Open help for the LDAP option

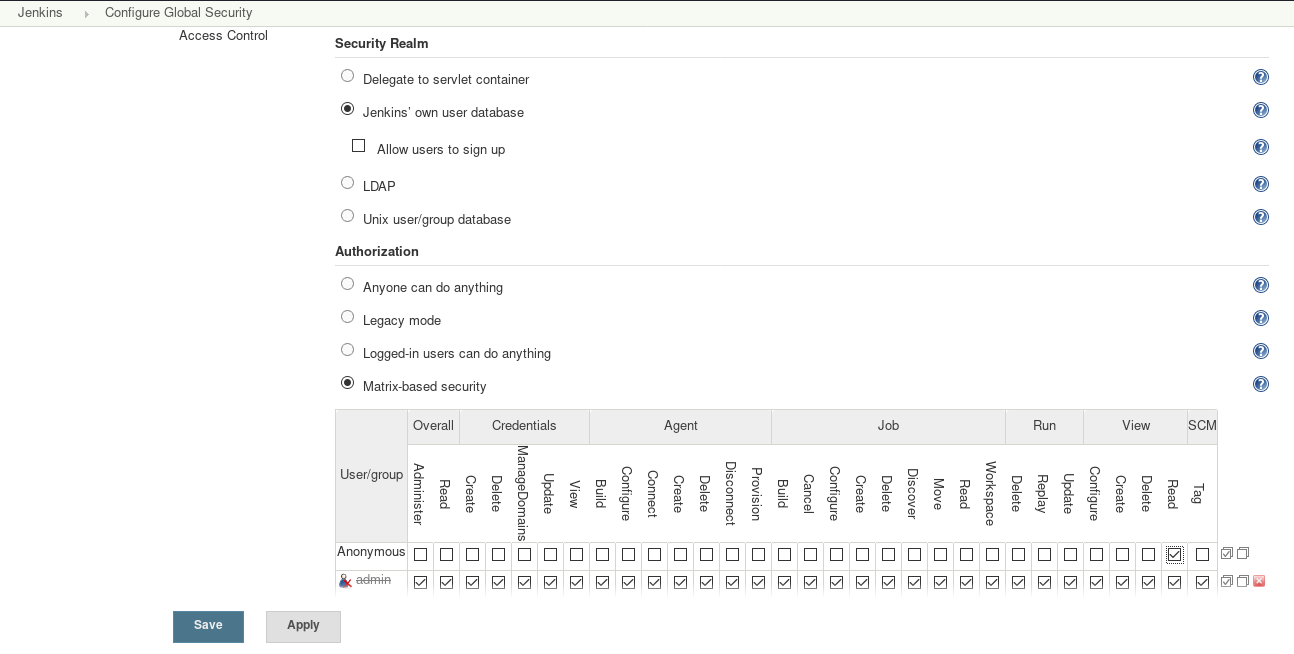point(1260,183)
